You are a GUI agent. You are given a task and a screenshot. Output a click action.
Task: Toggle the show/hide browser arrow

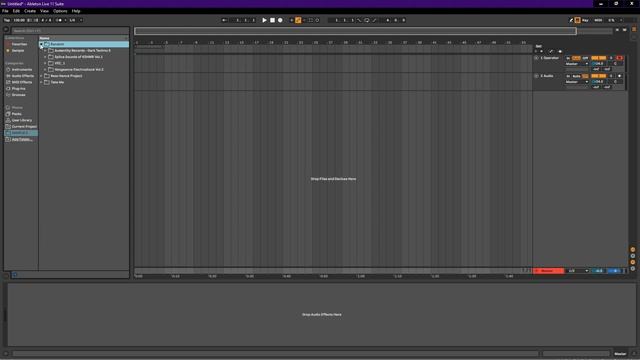(6, 29)
